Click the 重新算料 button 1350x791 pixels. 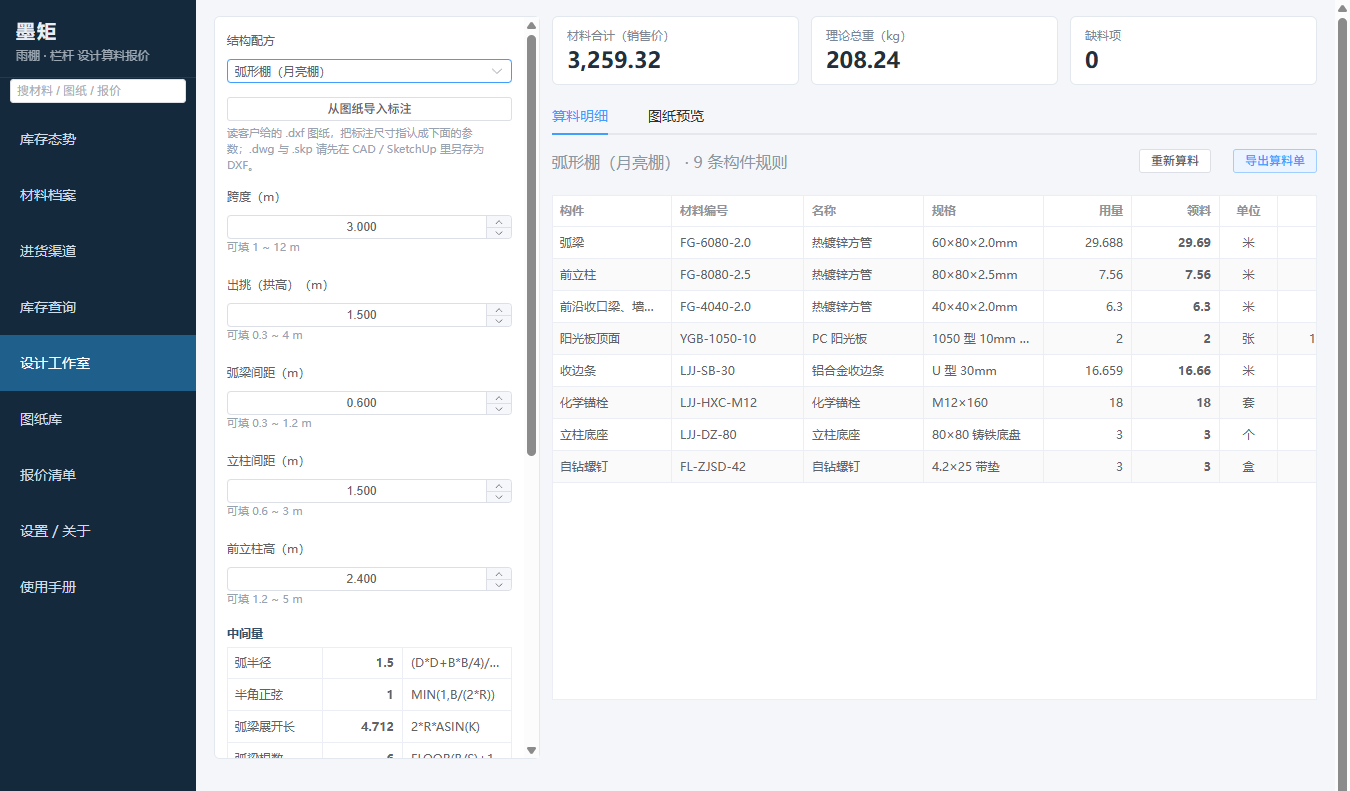(1175, 161)
